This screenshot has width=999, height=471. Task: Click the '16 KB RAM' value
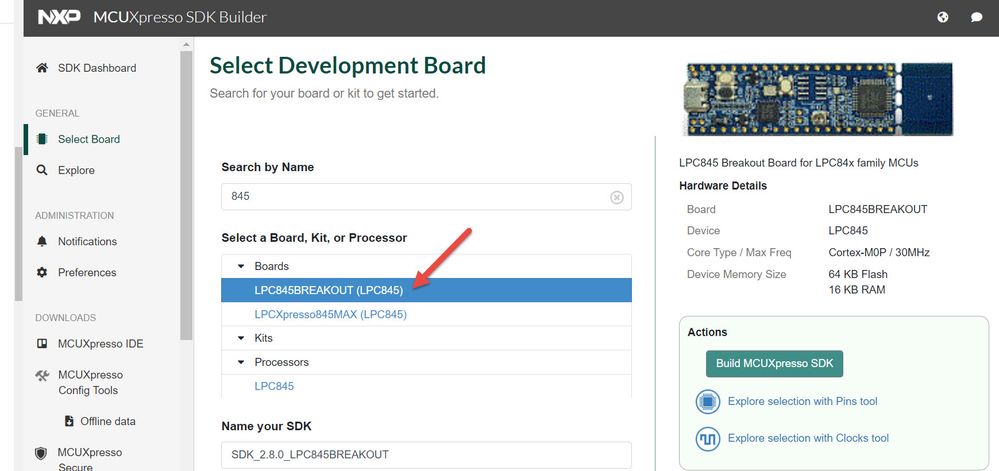point(856,290)
